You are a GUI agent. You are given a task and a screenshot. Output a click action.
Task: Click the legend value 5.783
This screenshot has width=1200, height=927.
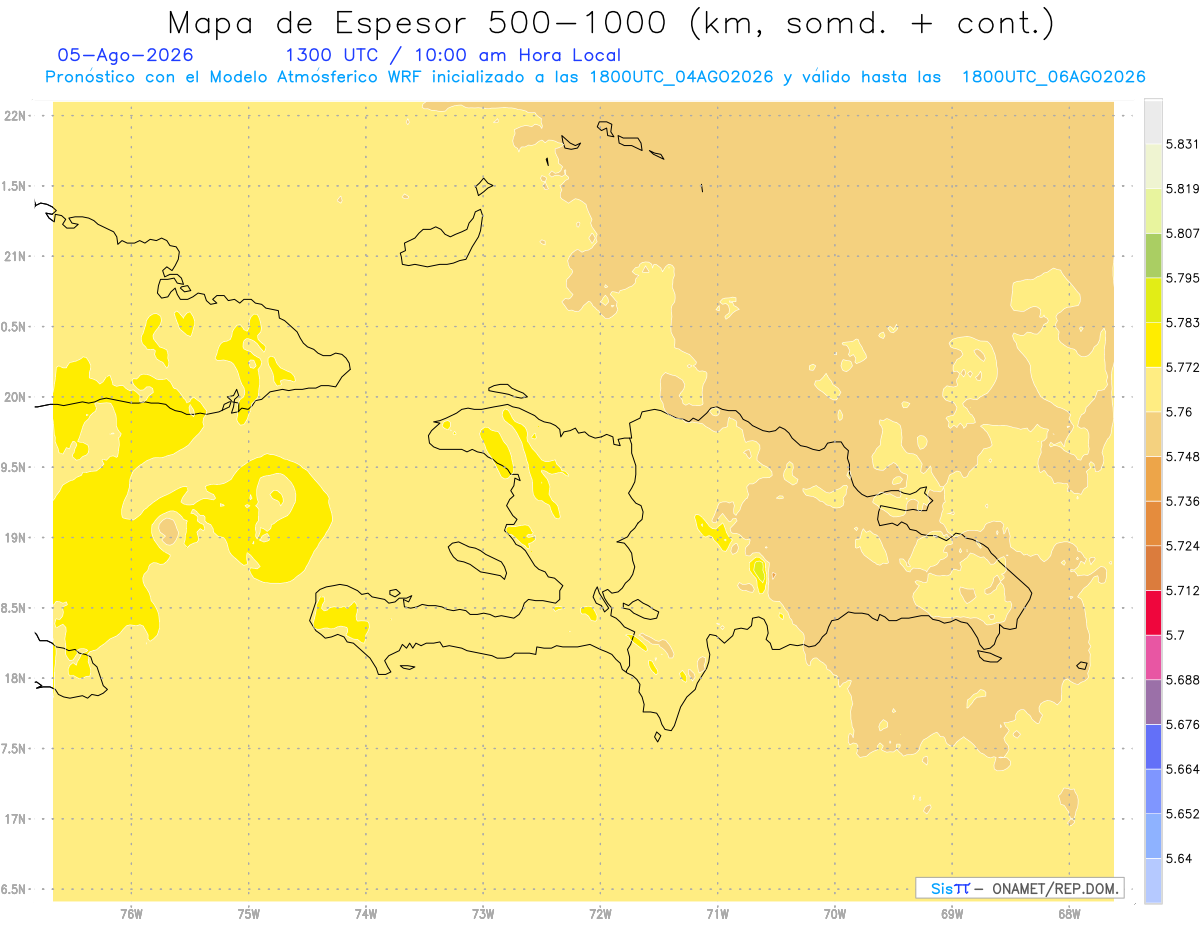coord(1182,322)
